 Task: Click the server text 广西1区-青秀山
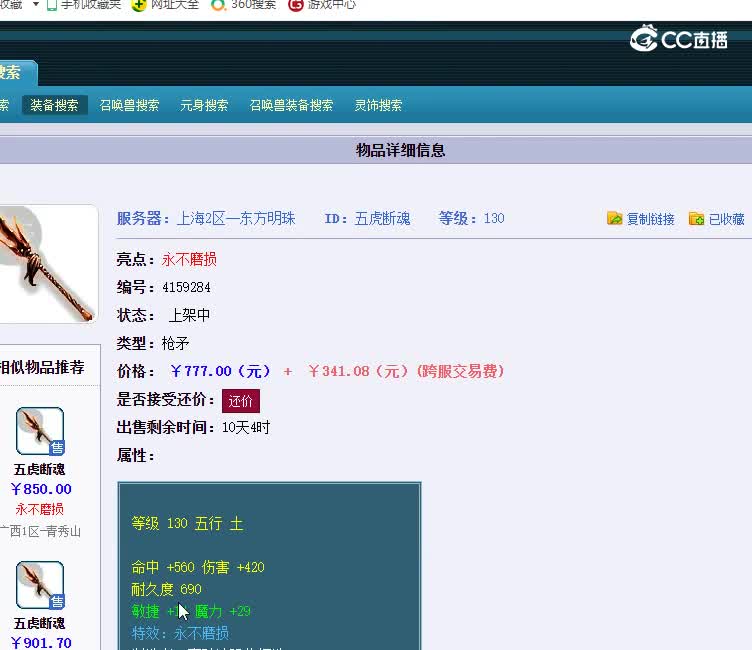(x=40, y=532)
